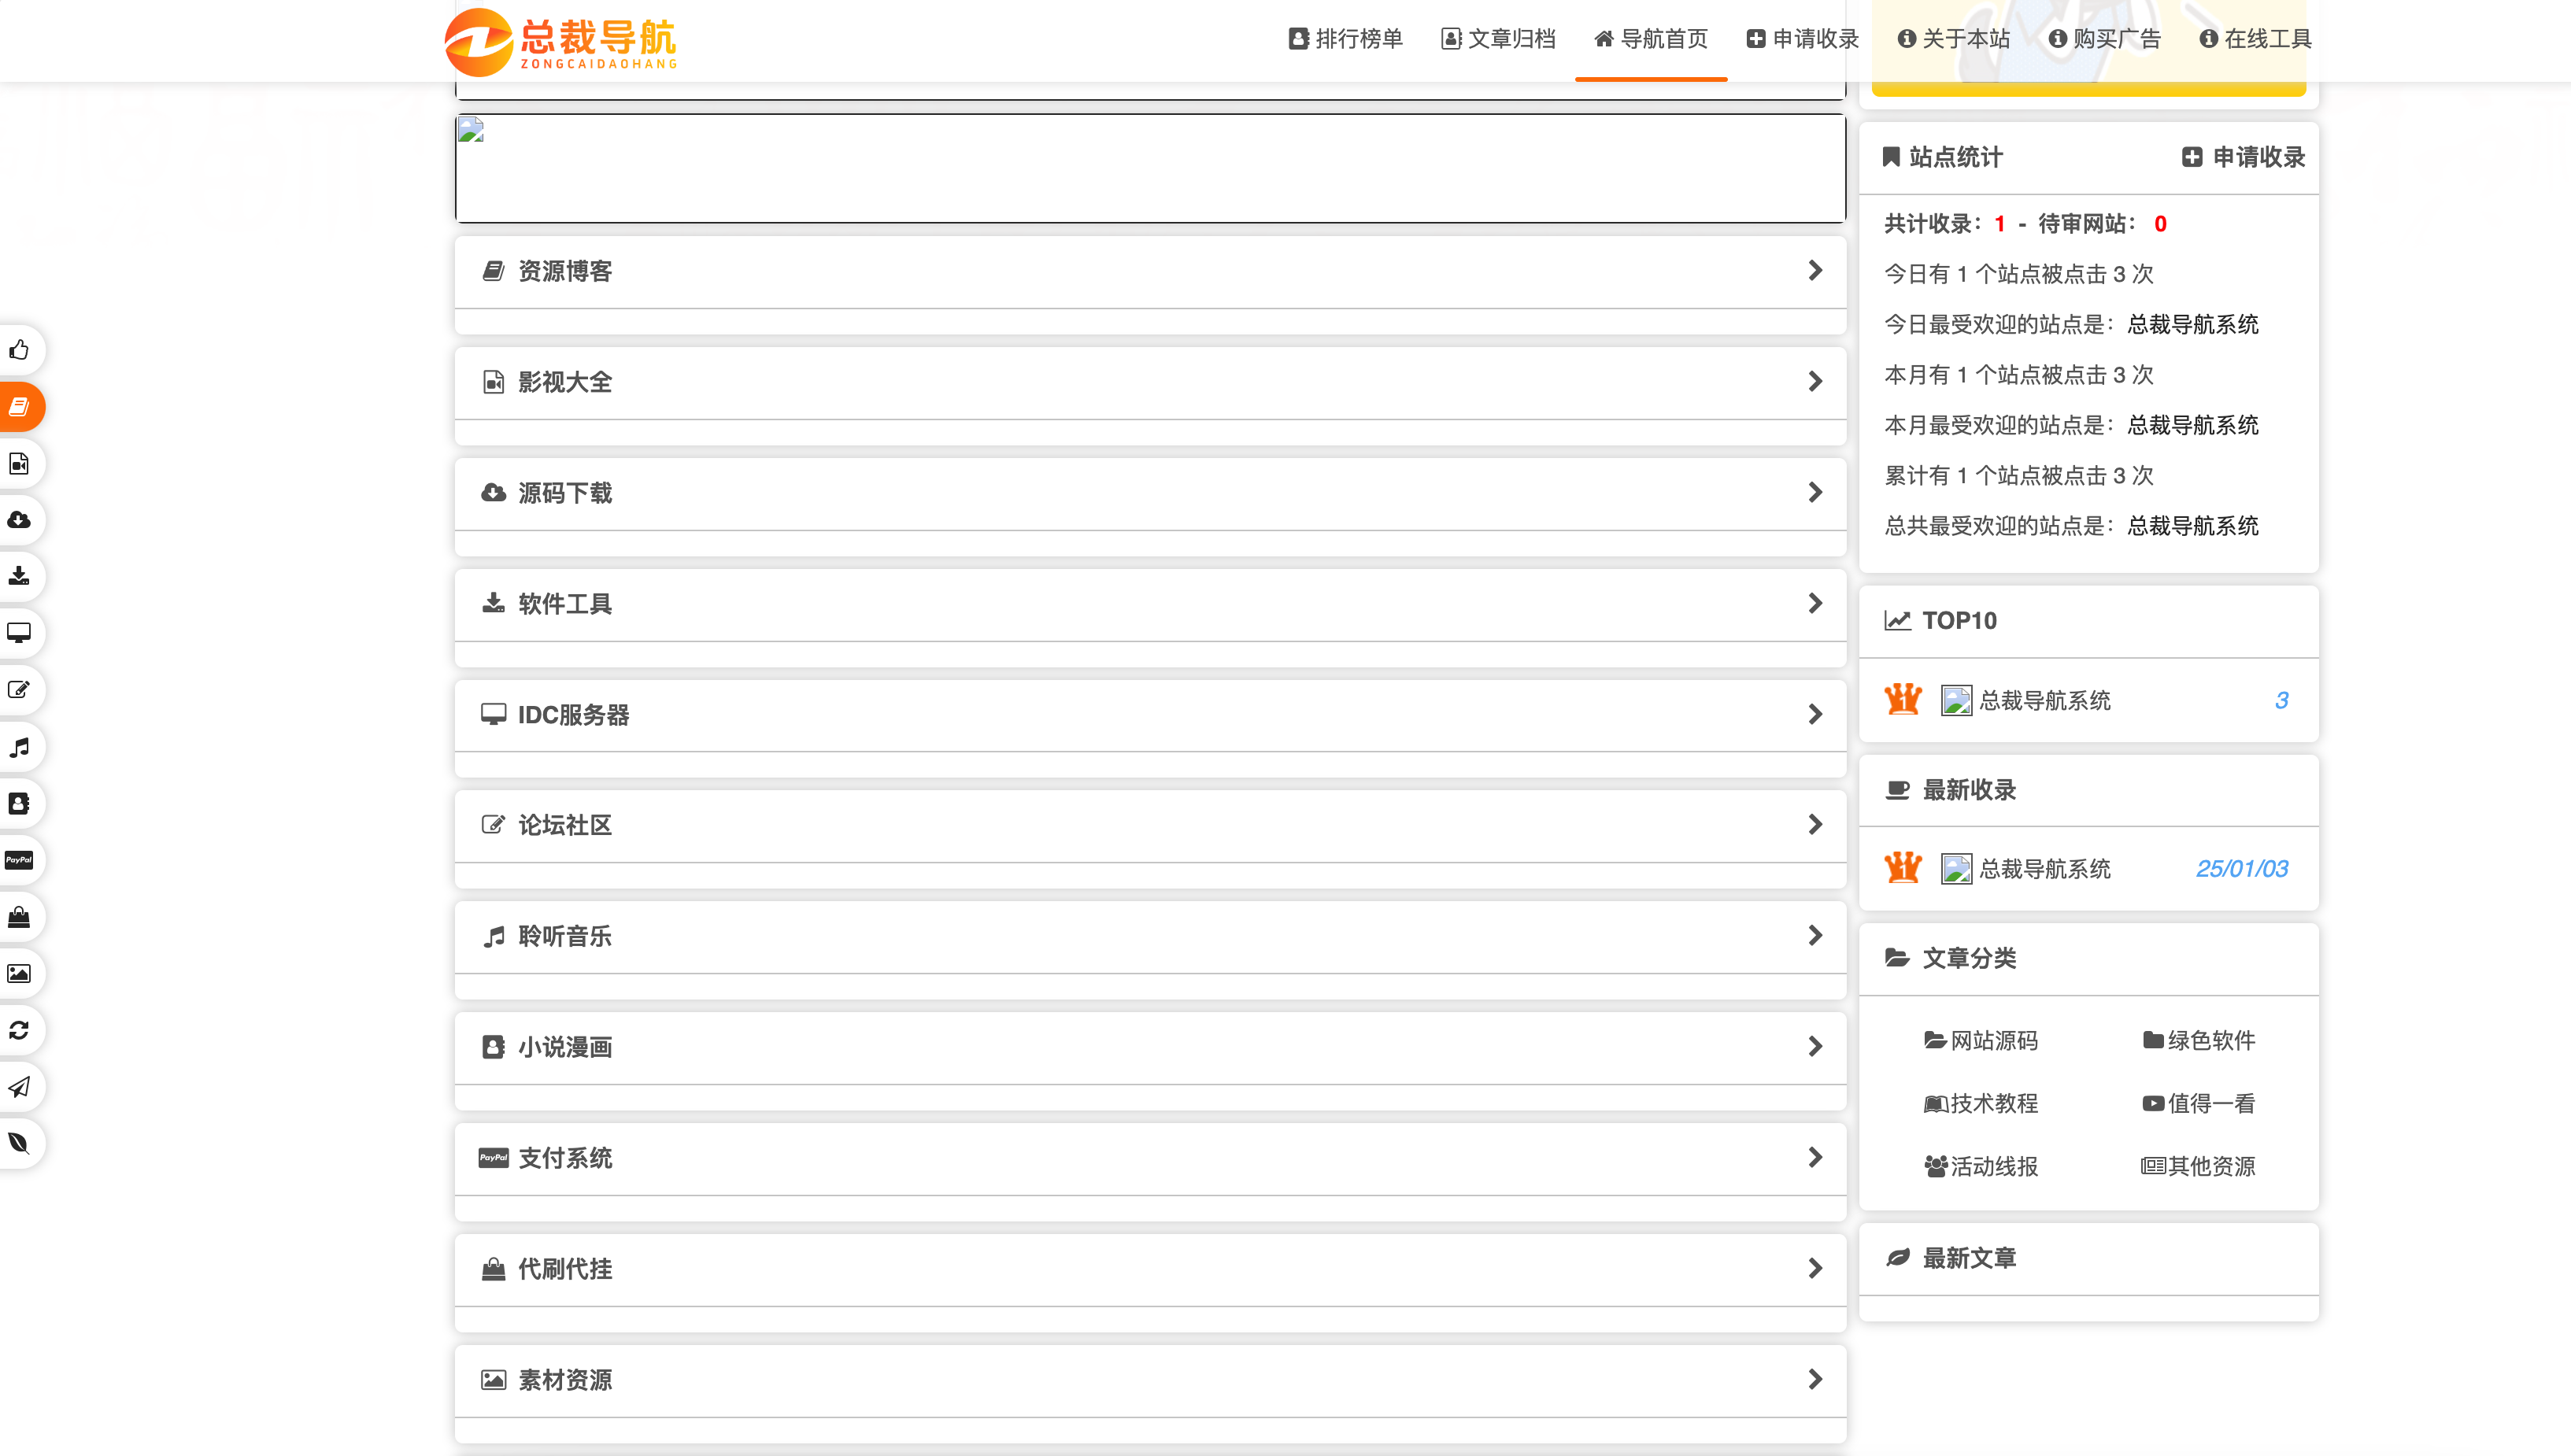This screenshot has height=1456, width=2571.
Task: Click the leaf icon in left sidebar
Action: pyautogui.click(x=19, y=1143)
